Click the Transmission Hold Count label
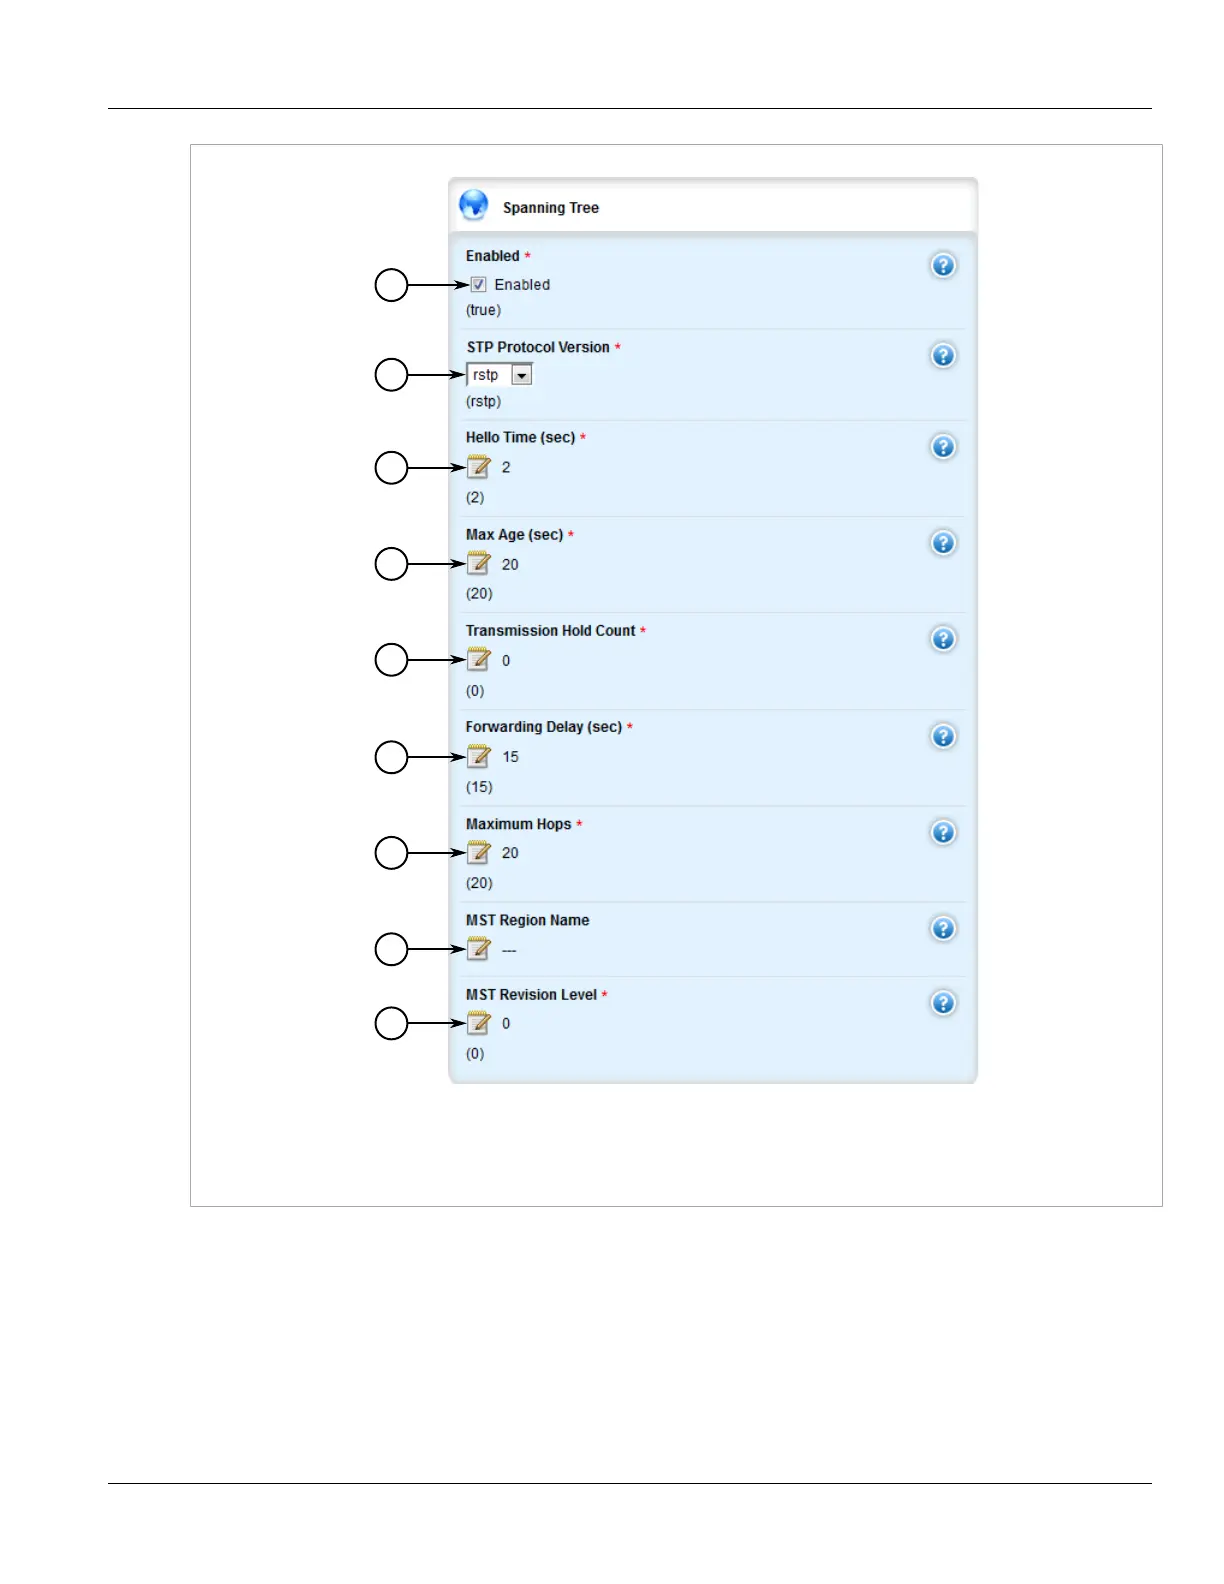Screen dimensions: 1224x1584 pos(550,631)
